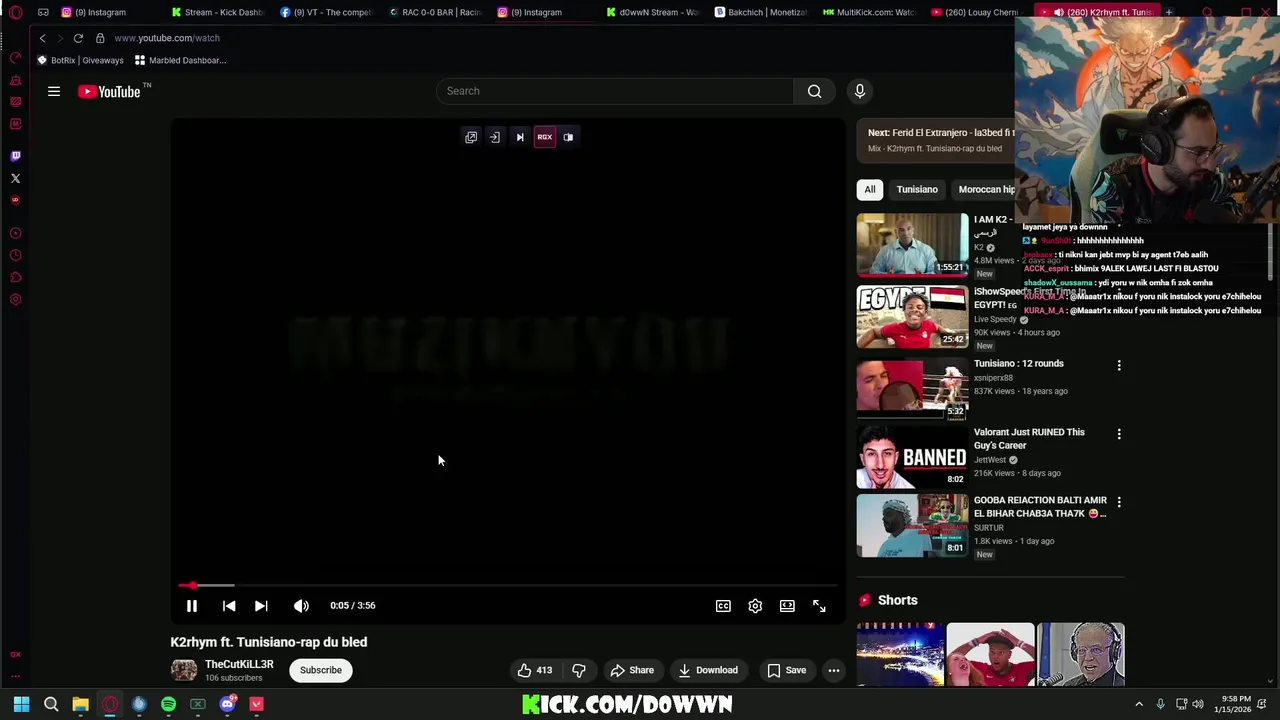
Task: Save the video to a playlist
Action: click(786, 670)
